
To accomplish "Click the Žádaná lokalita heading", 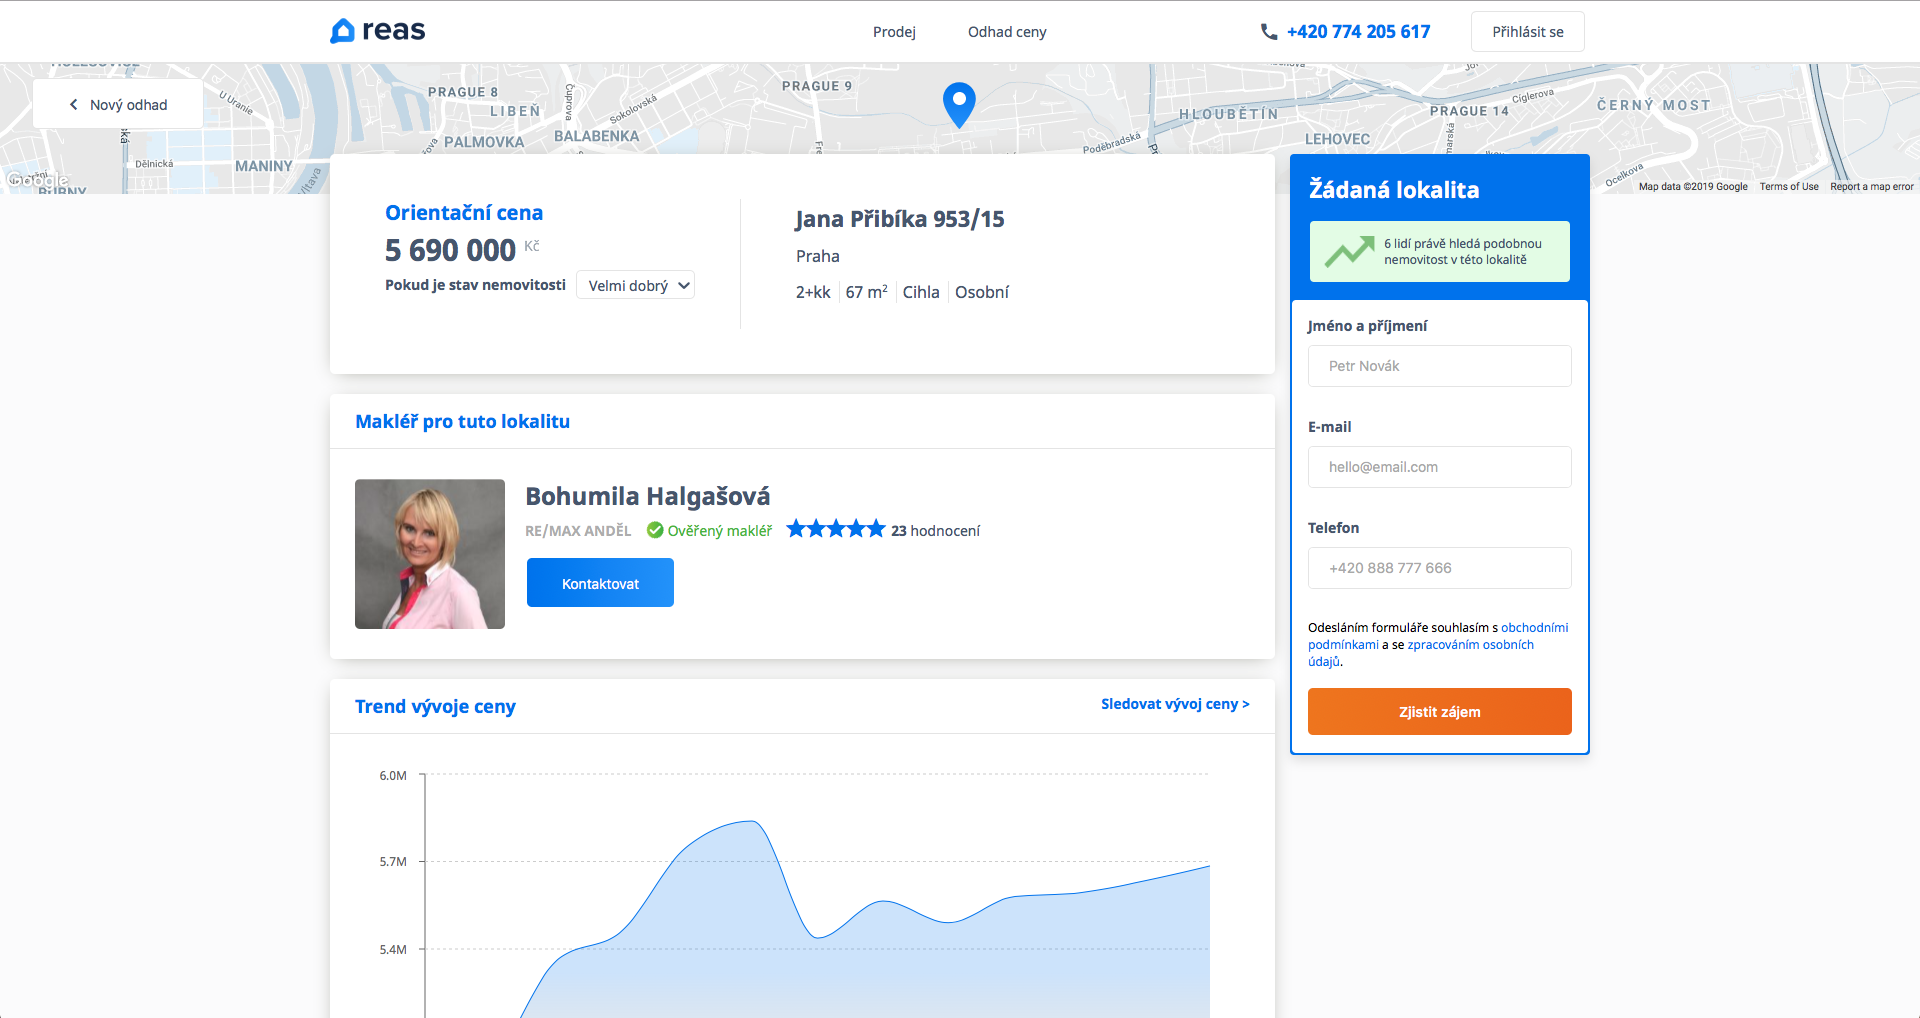I will [1394, 190].
